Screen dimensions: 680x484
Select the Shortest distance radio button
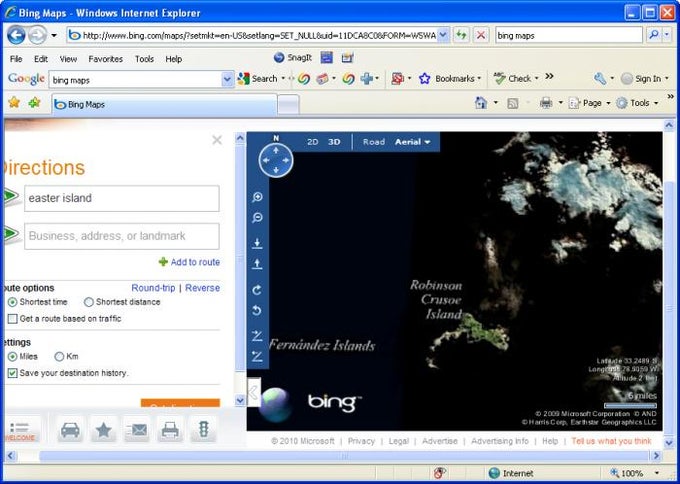click(88, 302)
